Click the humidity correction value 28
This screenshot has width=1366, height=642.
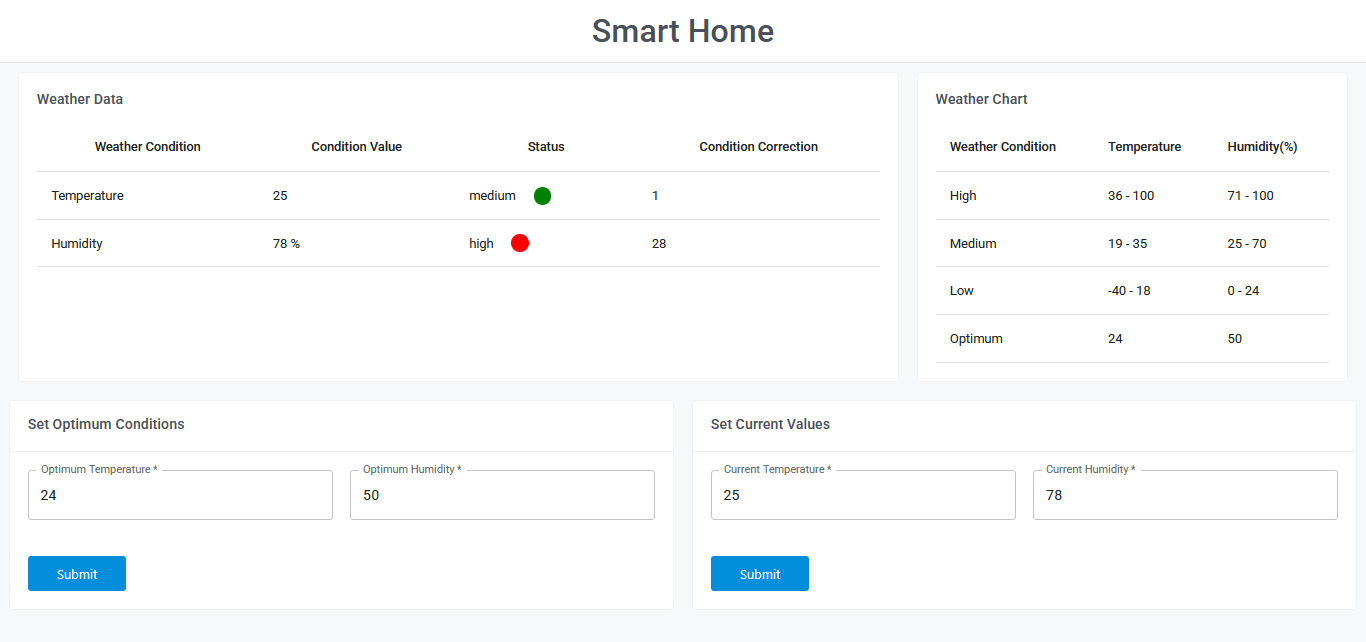click(659, 243)
